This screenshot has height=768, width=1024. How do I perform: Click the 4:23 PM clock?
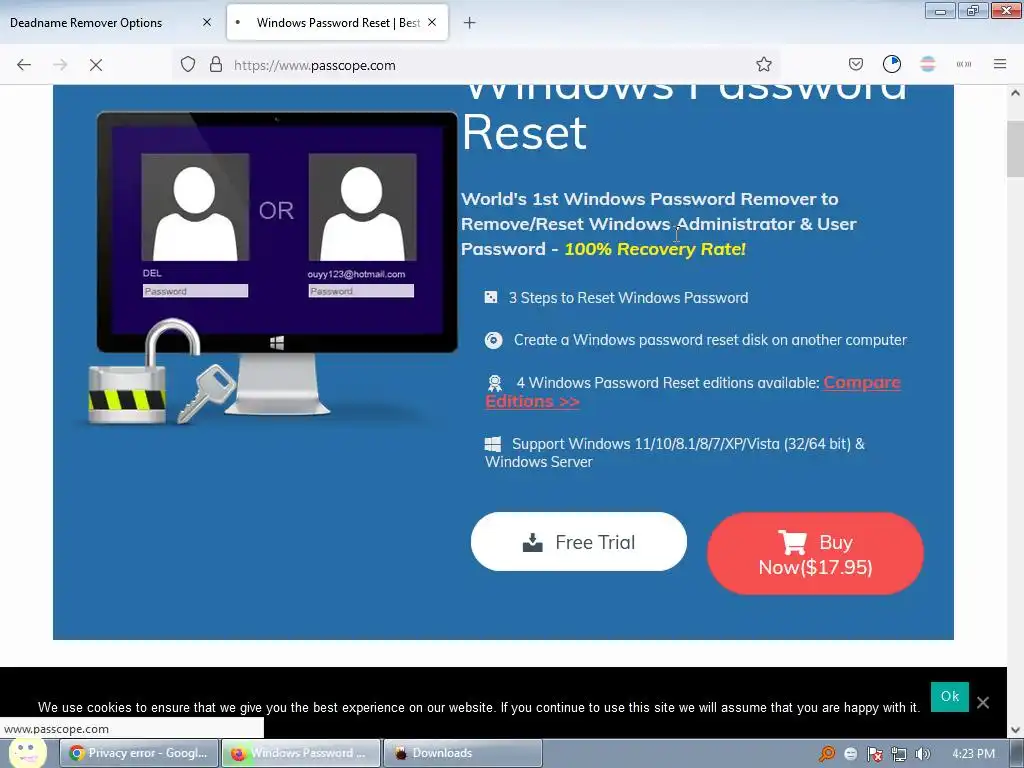(973, 754)
